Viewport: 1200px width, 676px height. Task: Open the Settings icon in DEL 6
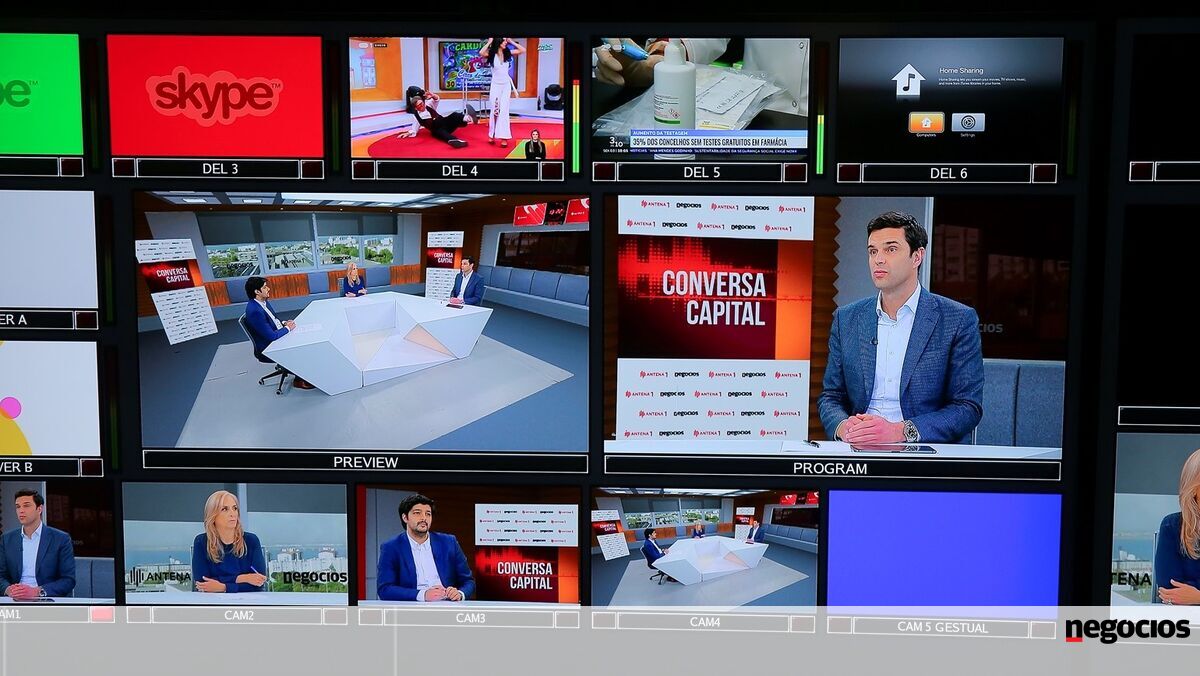click(967, 123)
